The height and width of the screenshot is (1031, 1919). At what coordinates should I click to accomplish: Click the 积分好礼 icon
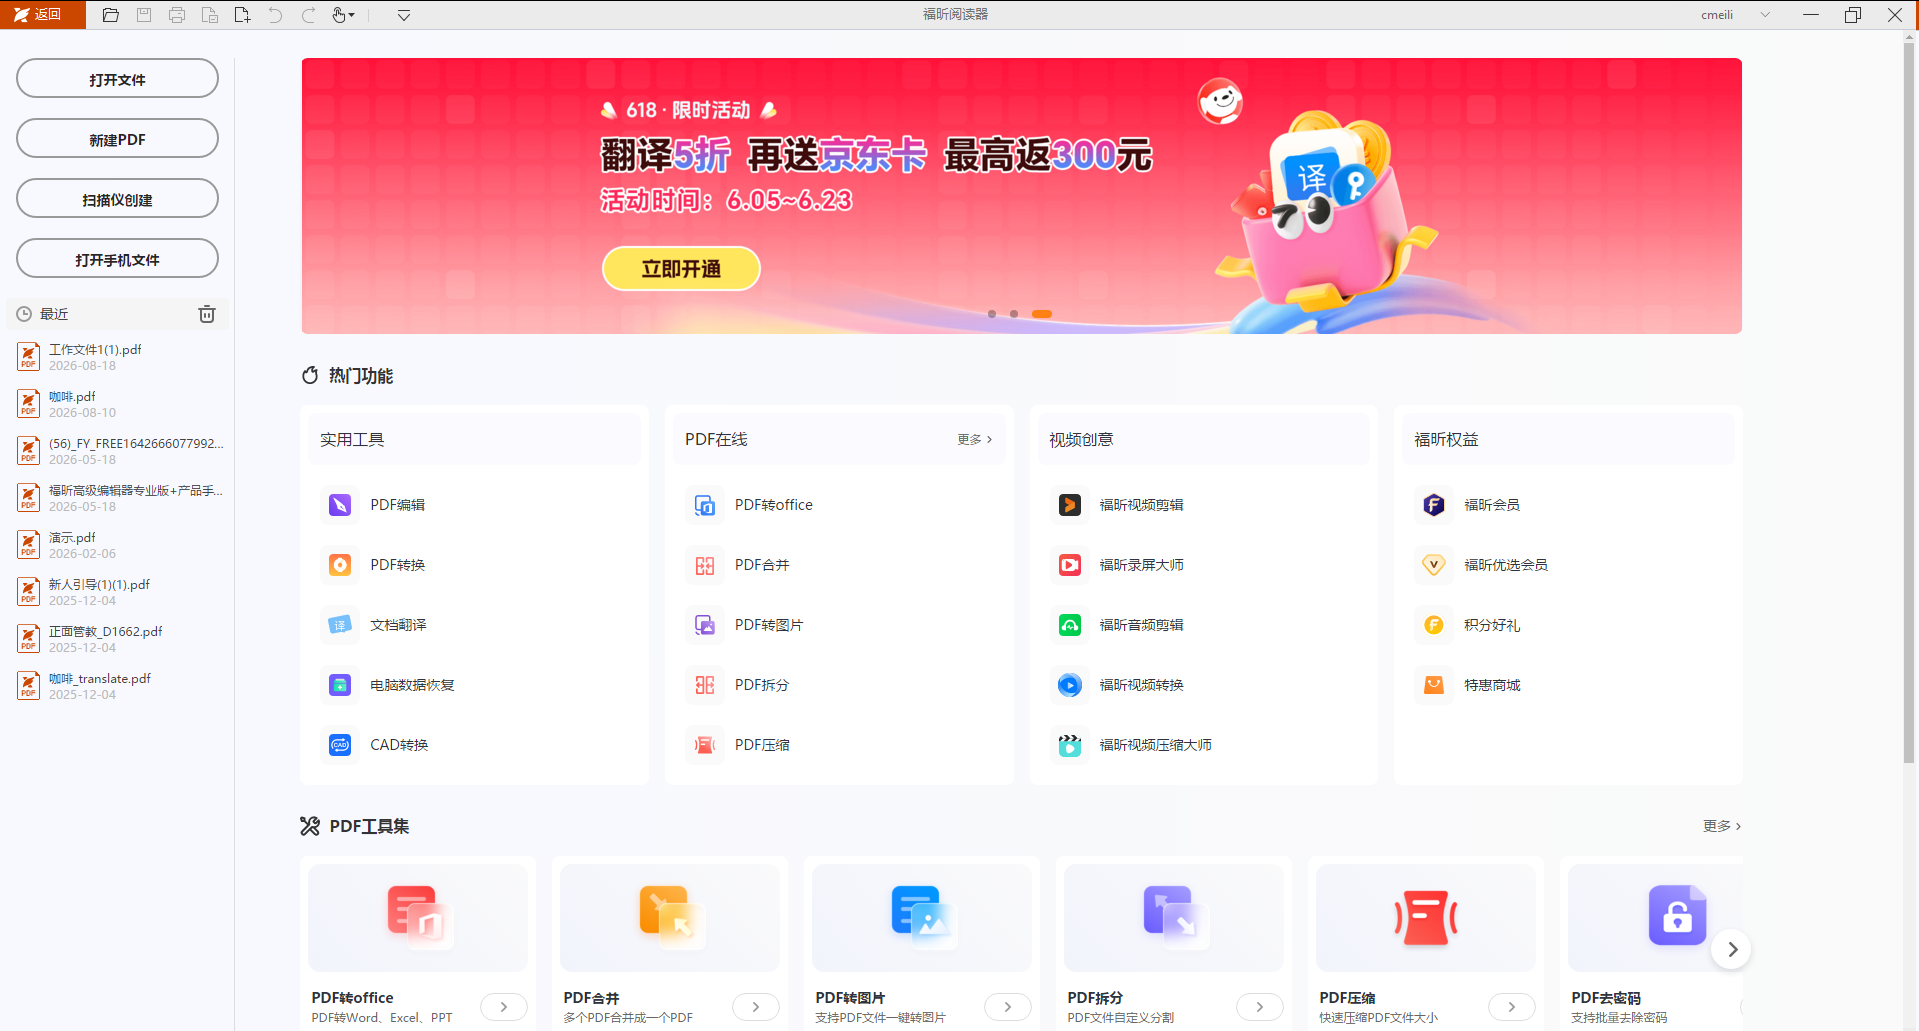[x=1434, y=625]
